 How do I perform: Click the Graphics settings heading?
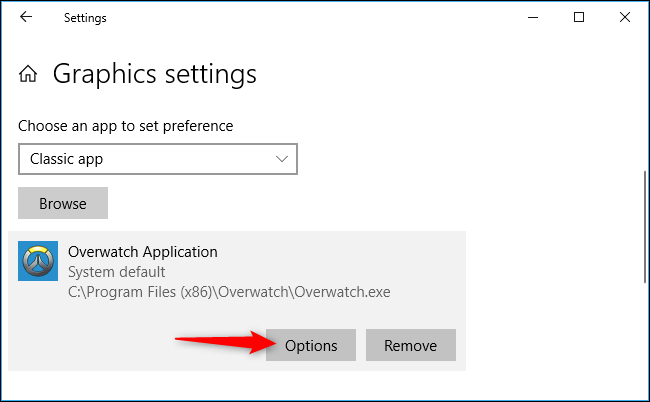pyautogui.click(x=154, y=74)
